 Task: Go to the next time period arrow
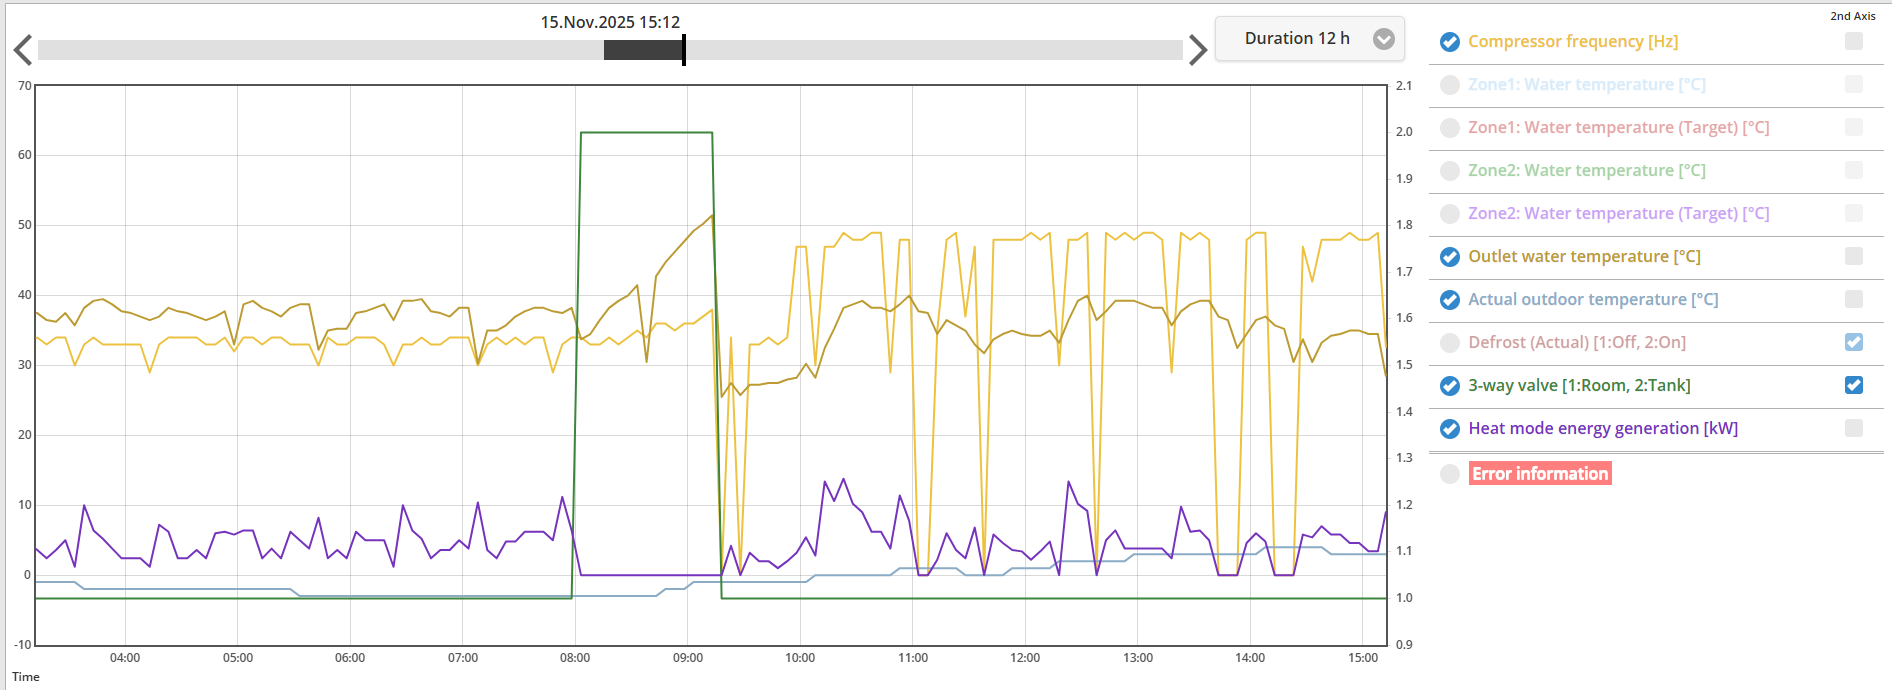tap(1197, 50)
